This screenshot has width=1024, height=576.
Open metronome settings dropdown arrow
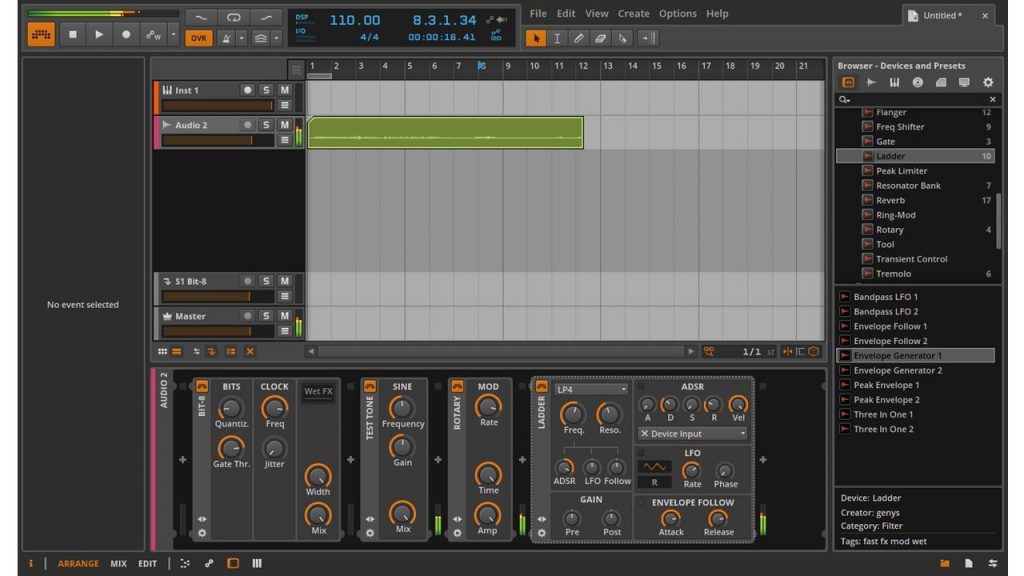pos(242,39)
